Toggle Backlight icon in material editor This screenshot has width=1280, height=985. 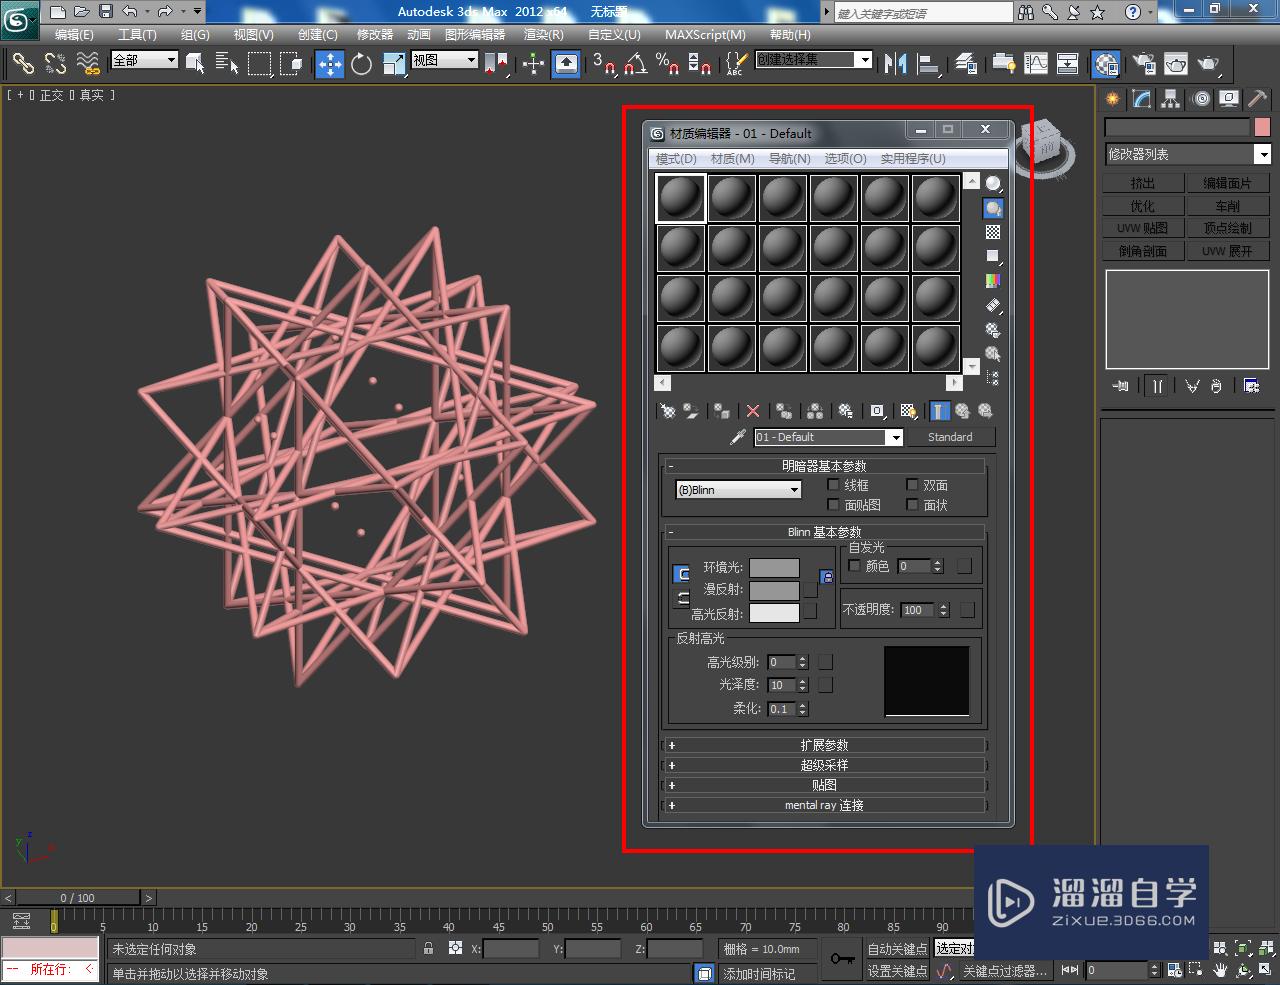click(x=993, y=208)
